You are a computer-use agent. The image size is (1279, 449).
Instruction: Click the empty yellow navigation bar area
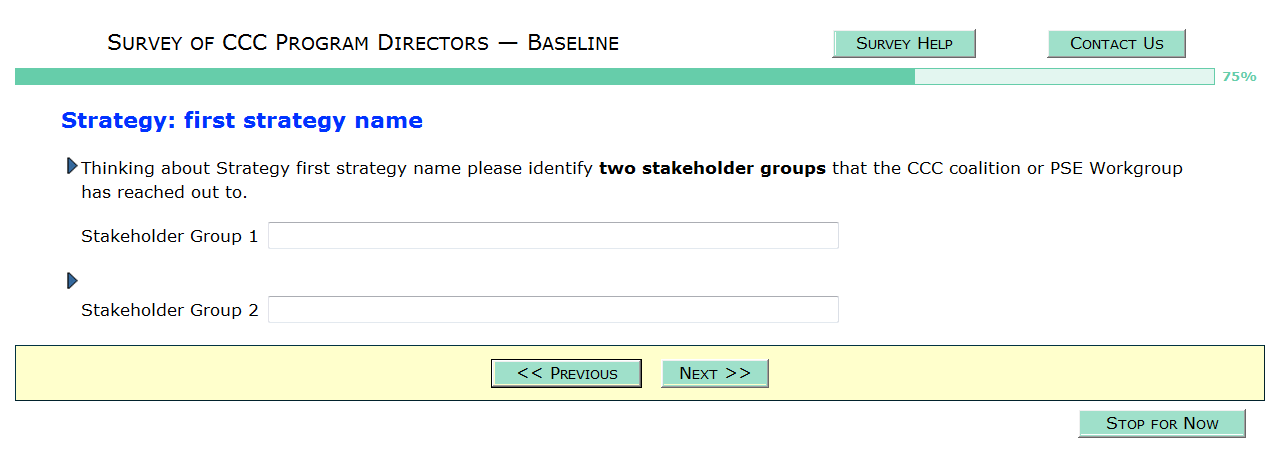1000,373
